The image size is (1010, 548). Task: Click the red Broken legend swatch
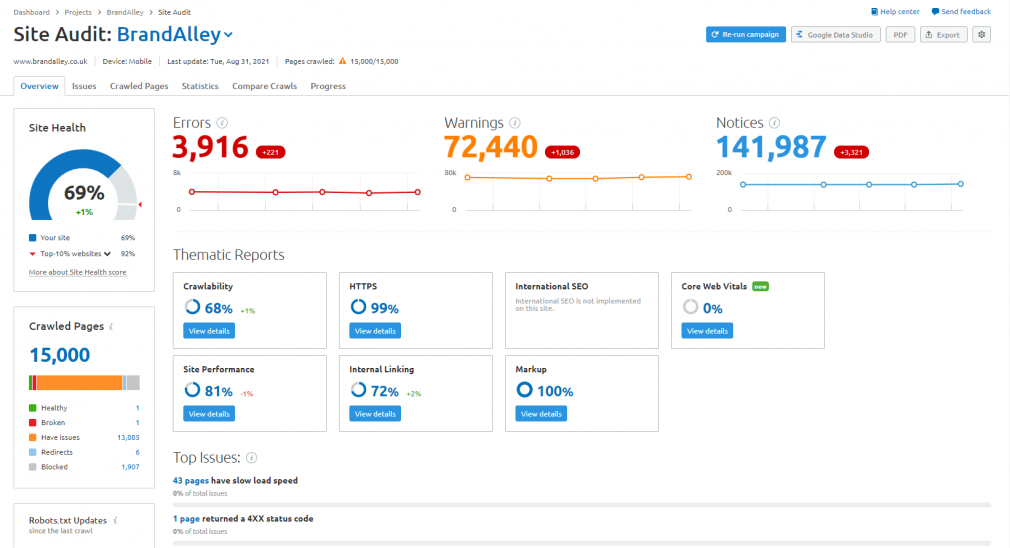click(x=32, y=423)
